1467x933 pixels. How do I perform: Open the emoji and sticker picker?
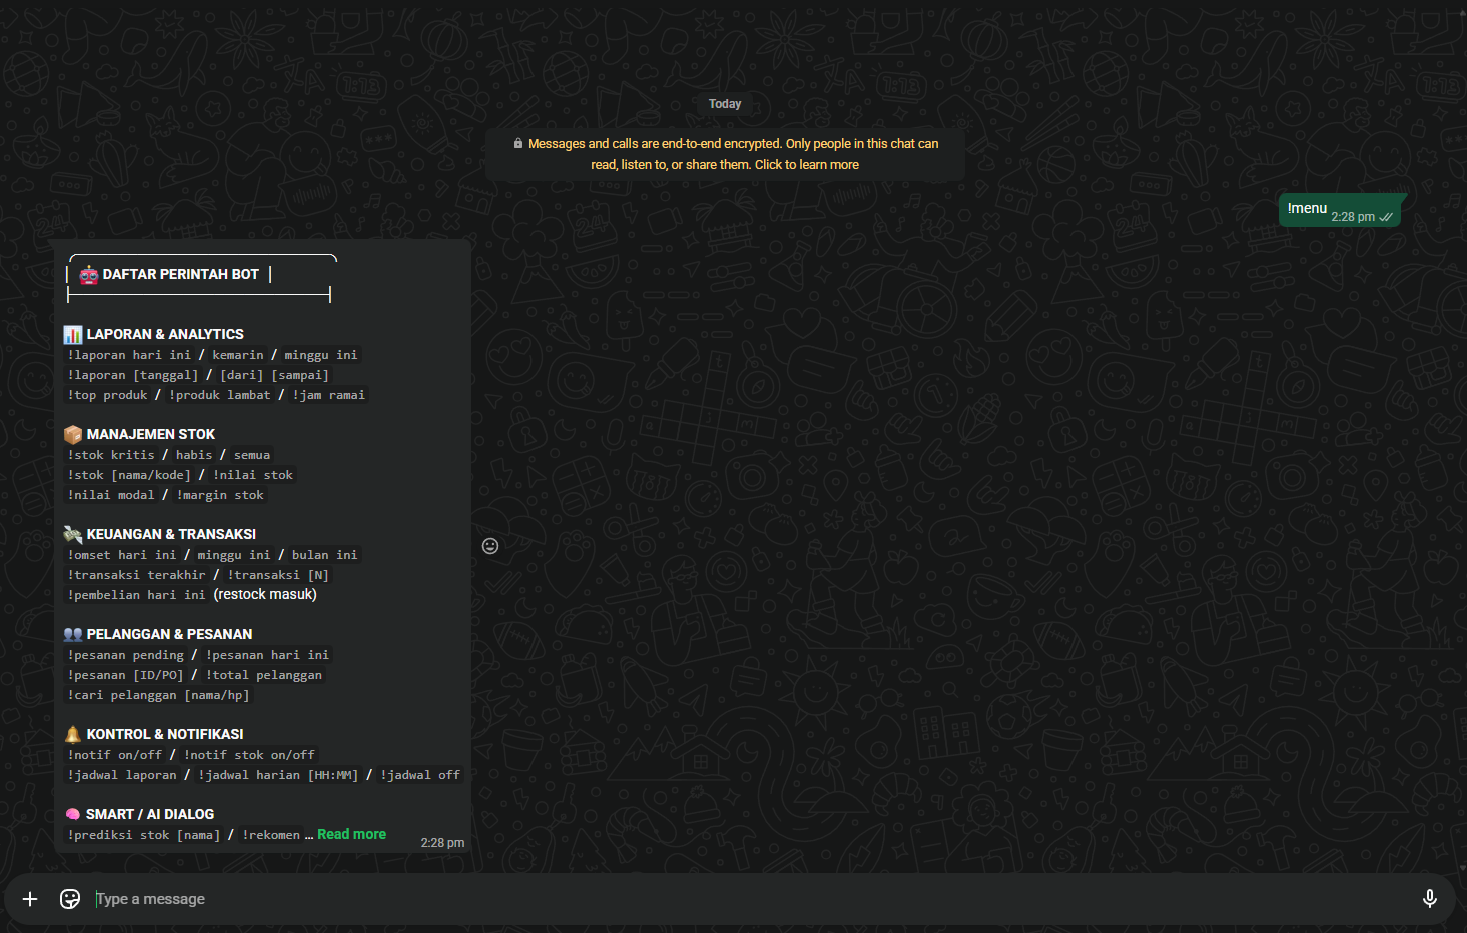pos(70,899)
